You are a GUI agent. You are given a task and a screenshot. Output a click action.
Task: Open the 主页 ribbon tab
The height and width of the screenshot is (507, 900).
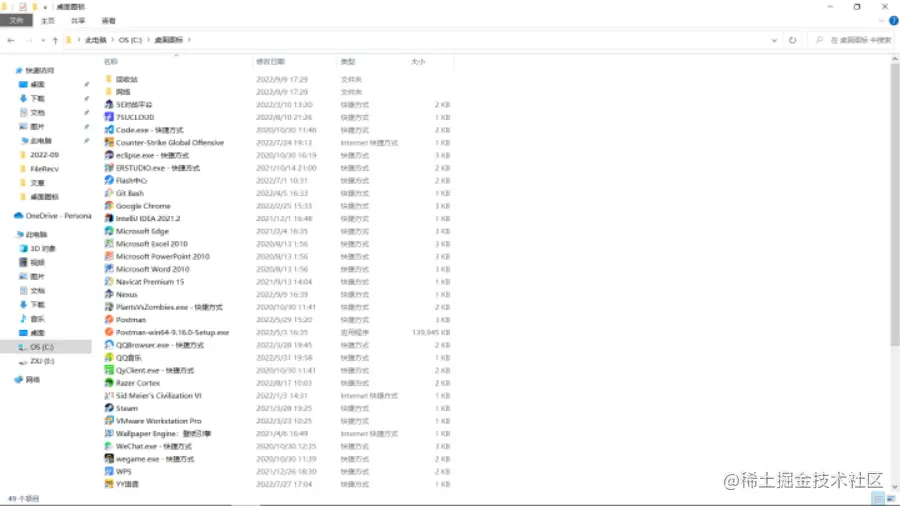pyautogui.click(x=48, y=21)
